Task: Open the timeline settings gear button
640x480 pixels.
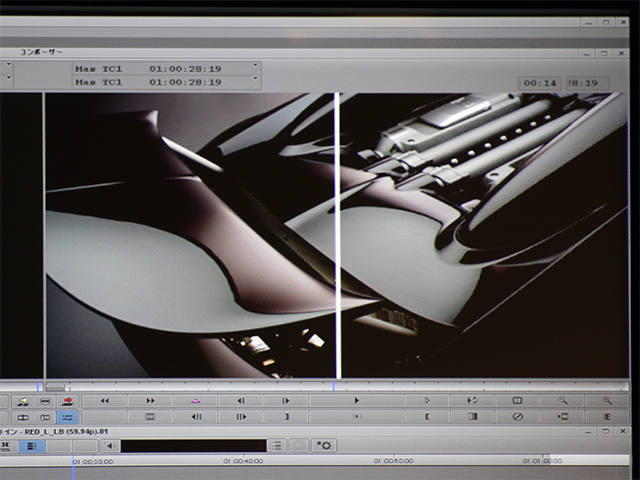Action: [x=324, y=445]
